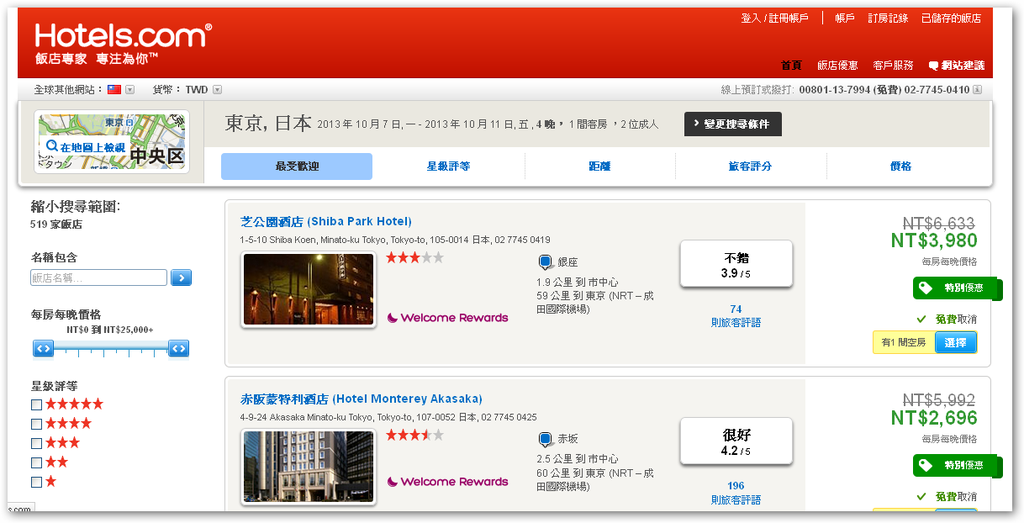The height and width of the screenshot is (523, 1024).
Task: Click the hotel name input field
Action: click(x=99, y=277)
